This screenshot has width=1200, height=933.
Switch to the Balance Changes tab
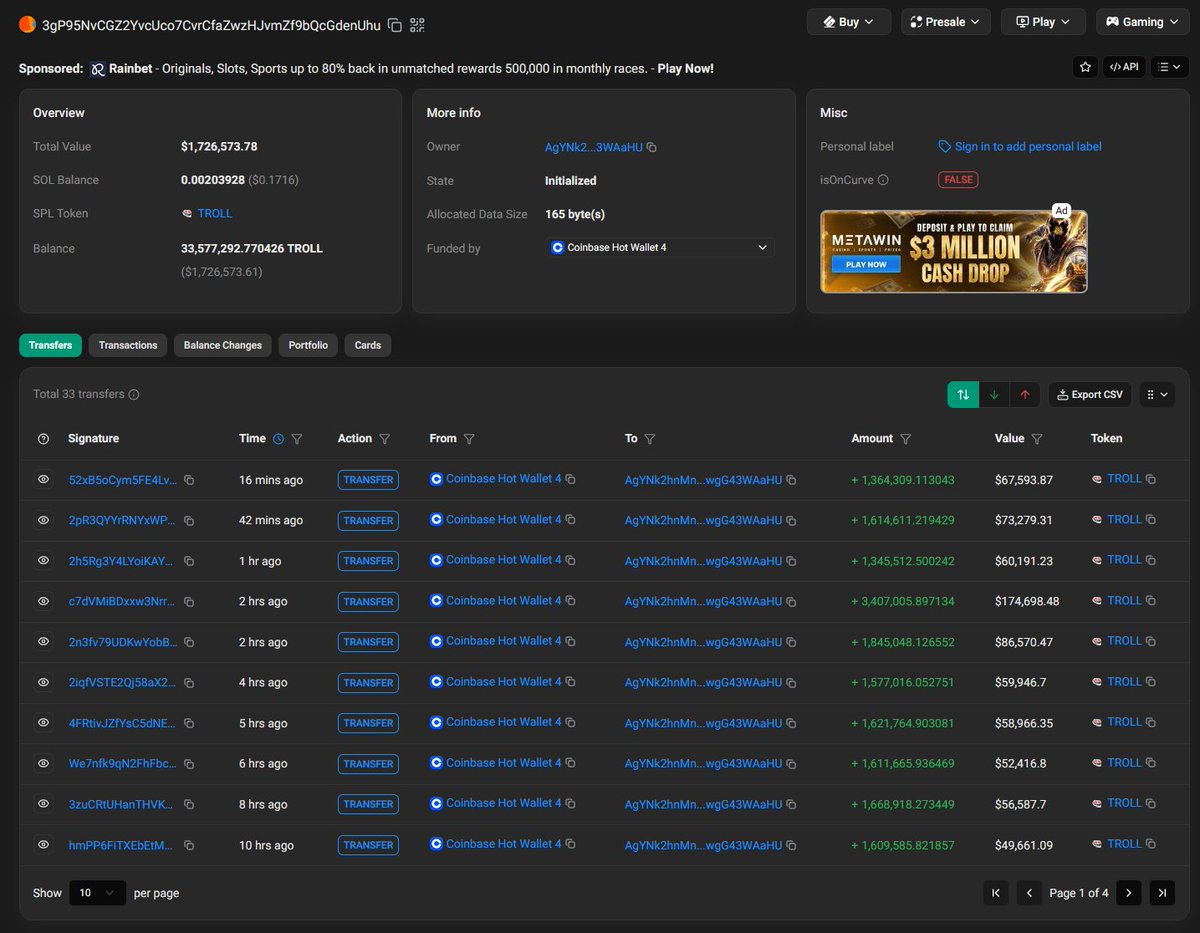click(223, 345)
